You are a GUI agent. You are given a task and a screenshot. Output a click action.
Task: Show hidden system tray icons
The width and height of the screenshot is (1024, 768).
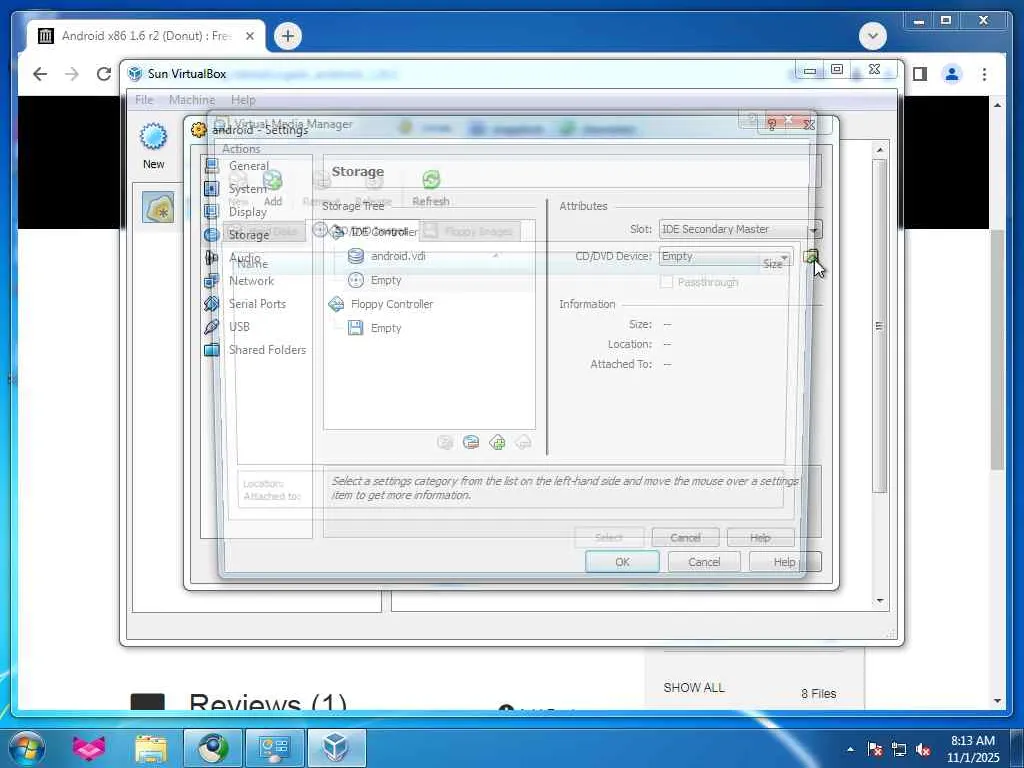point(850,750)
